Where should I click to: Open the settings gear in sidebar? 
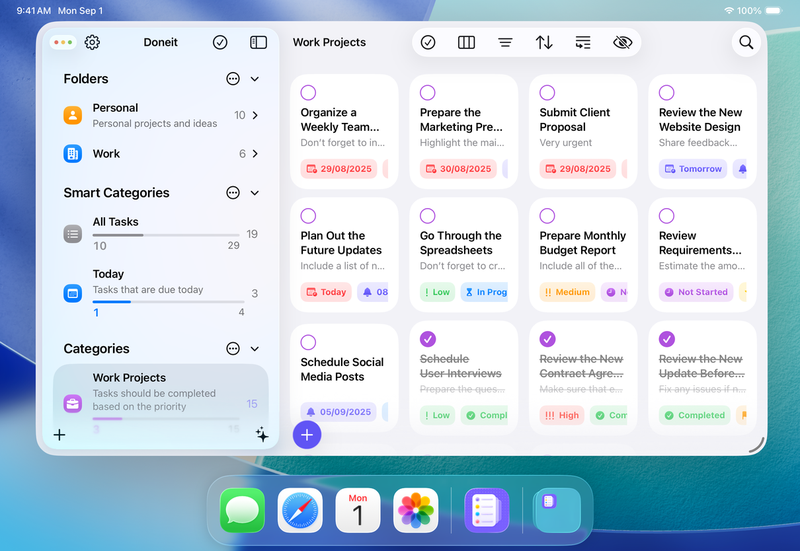[x=92, y=42]
